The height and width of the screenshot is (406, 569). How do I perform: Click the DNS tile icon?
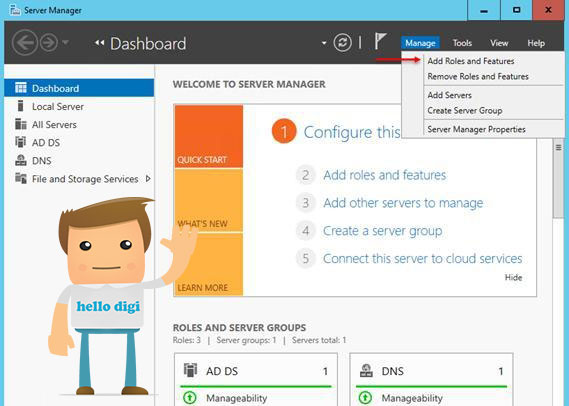pos(366,370)
